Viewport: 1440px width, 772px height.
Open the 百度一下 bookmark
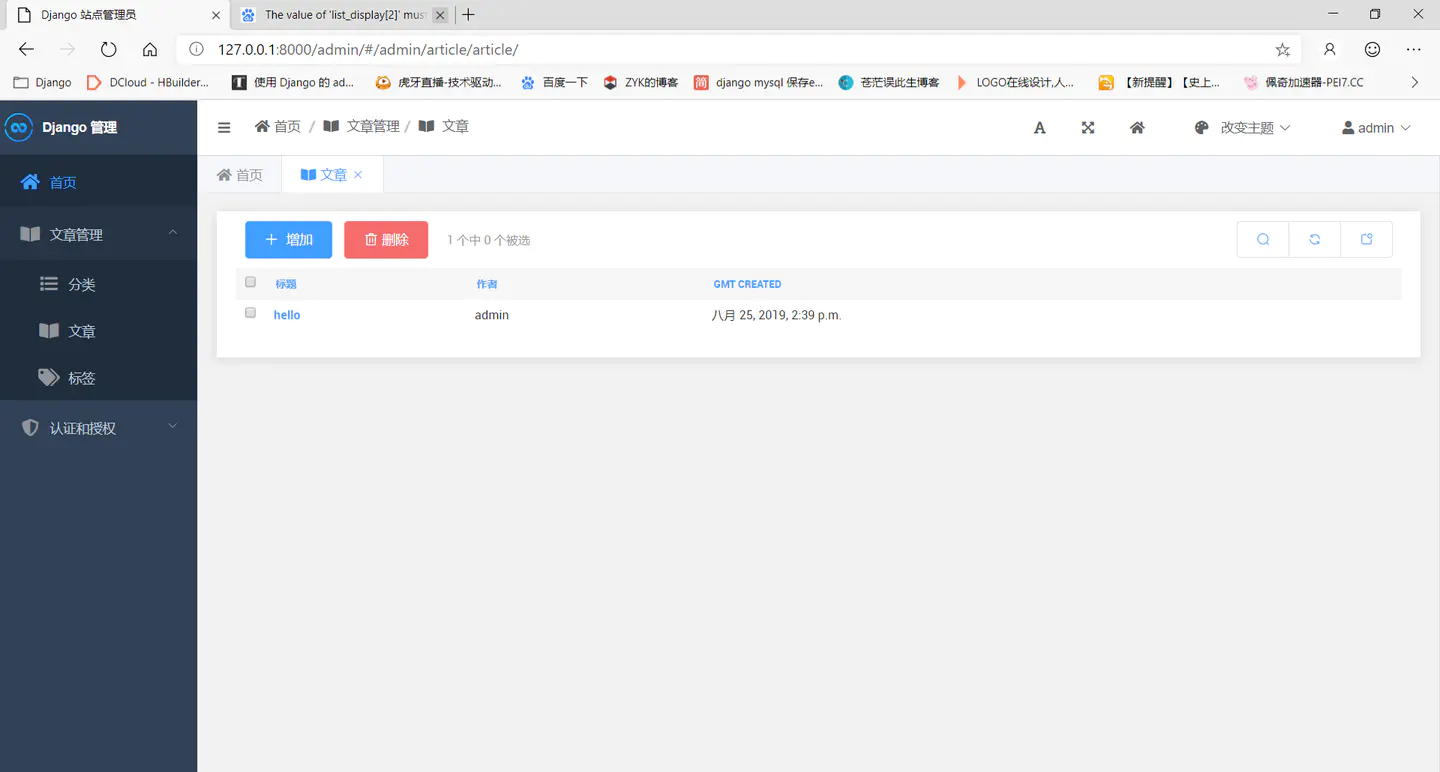point(554,82)
